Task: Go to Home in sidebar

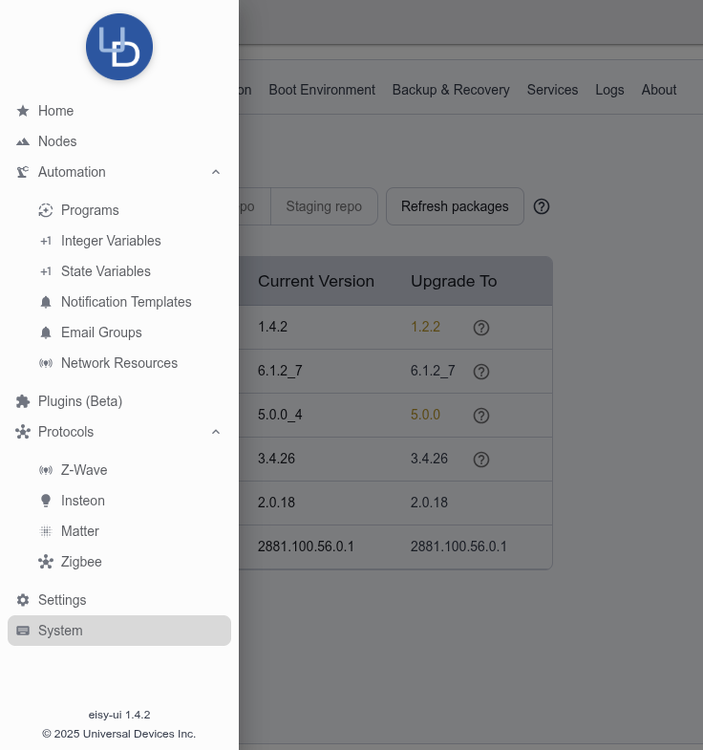Action: click(119, 111)
